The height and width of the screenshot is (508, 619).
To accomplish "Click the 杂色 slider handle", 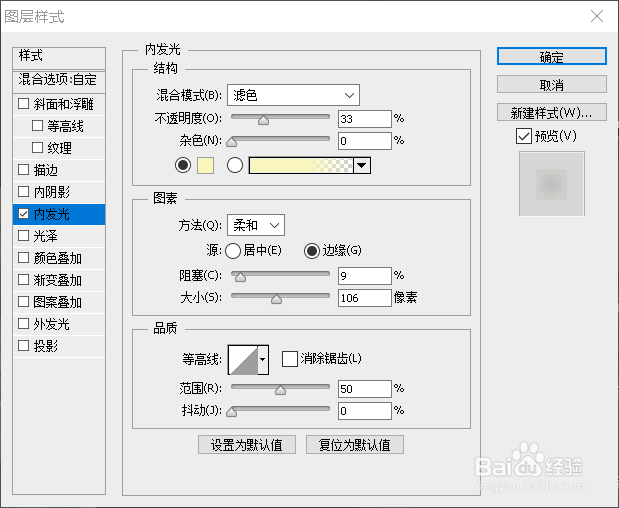I will coord(232,142).
